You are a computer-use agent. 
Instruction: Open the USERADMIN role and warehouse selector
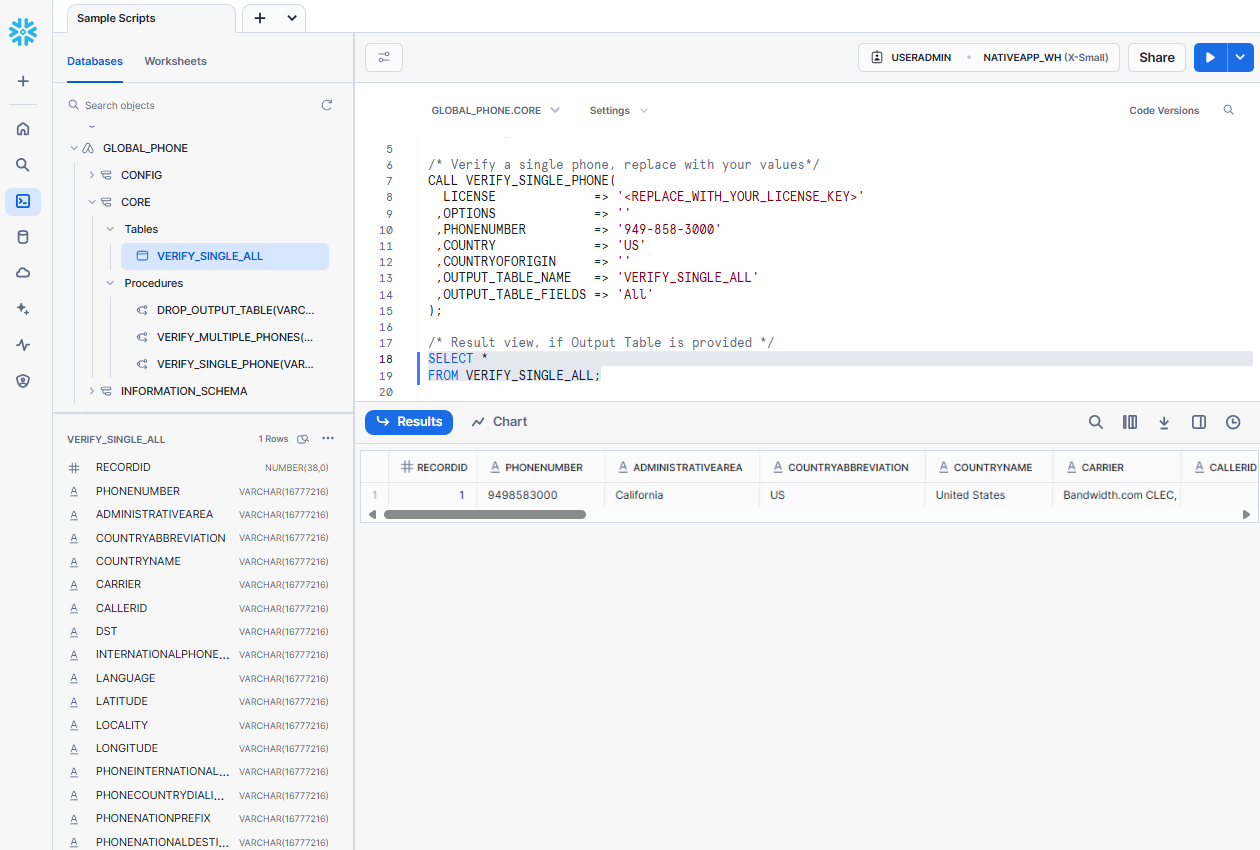point(988,58)
